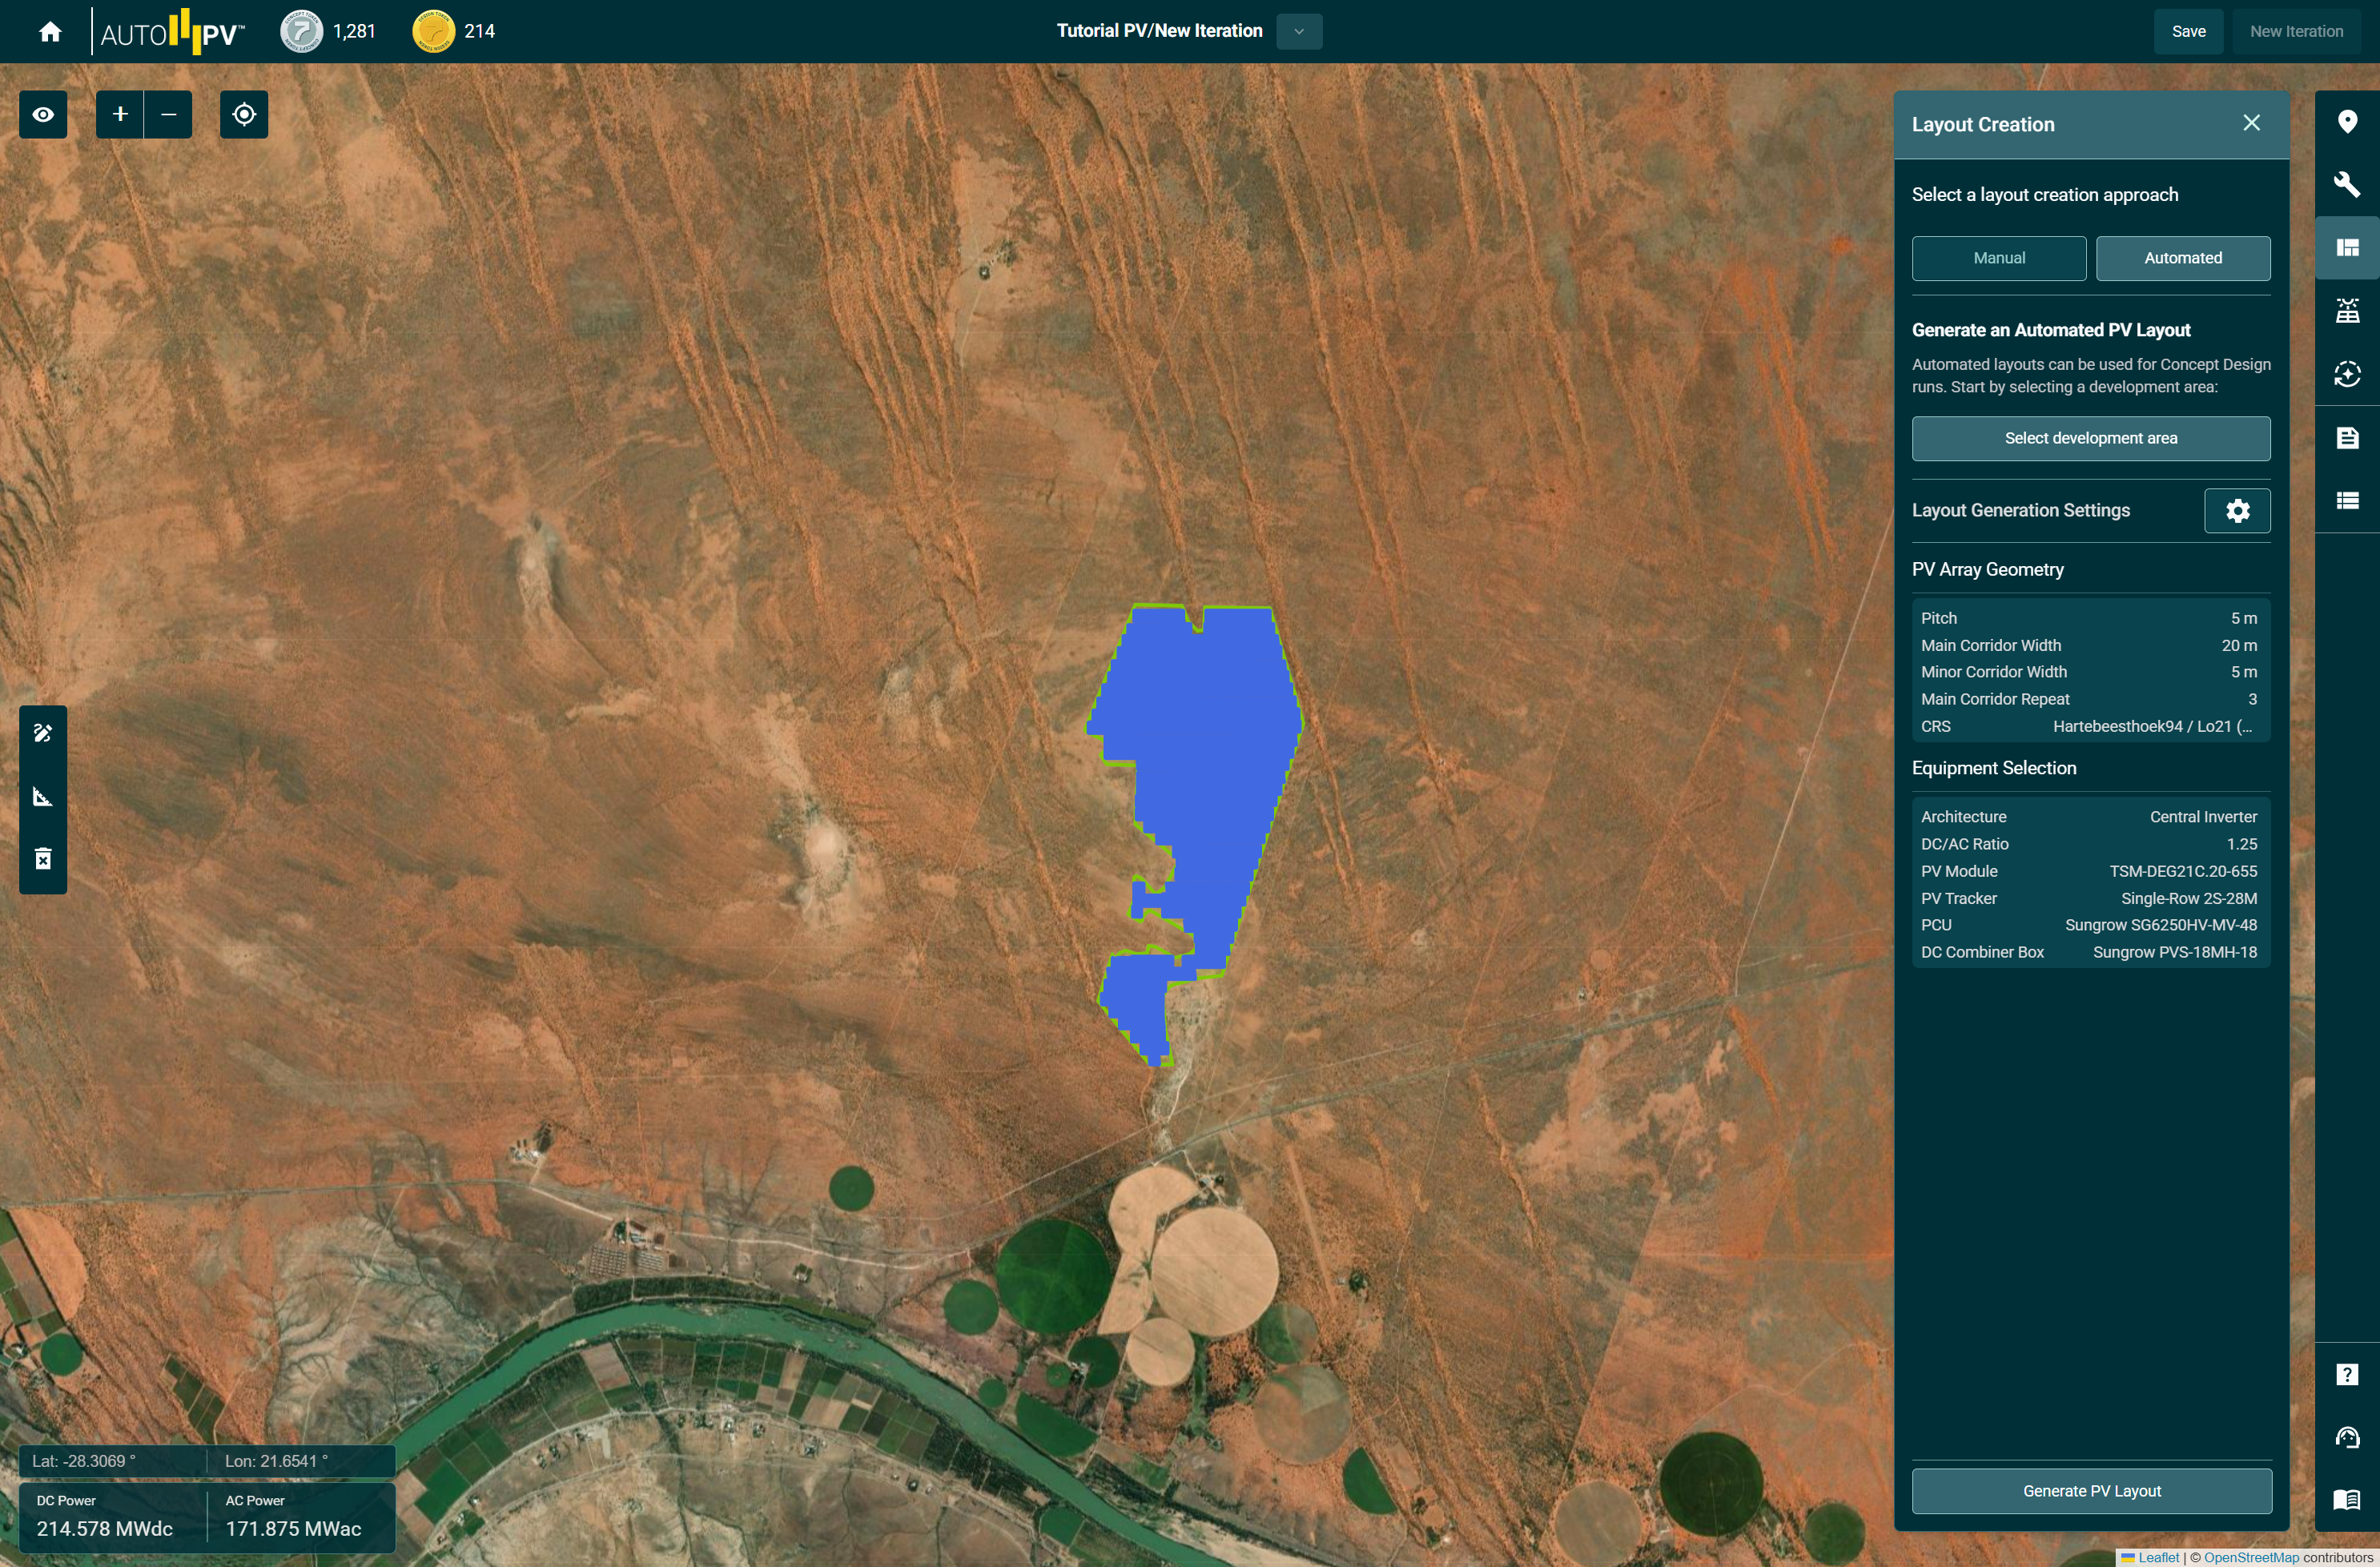
Task: Open the optimization cycle sidebar icon
Action: [x=2346, y=374]
